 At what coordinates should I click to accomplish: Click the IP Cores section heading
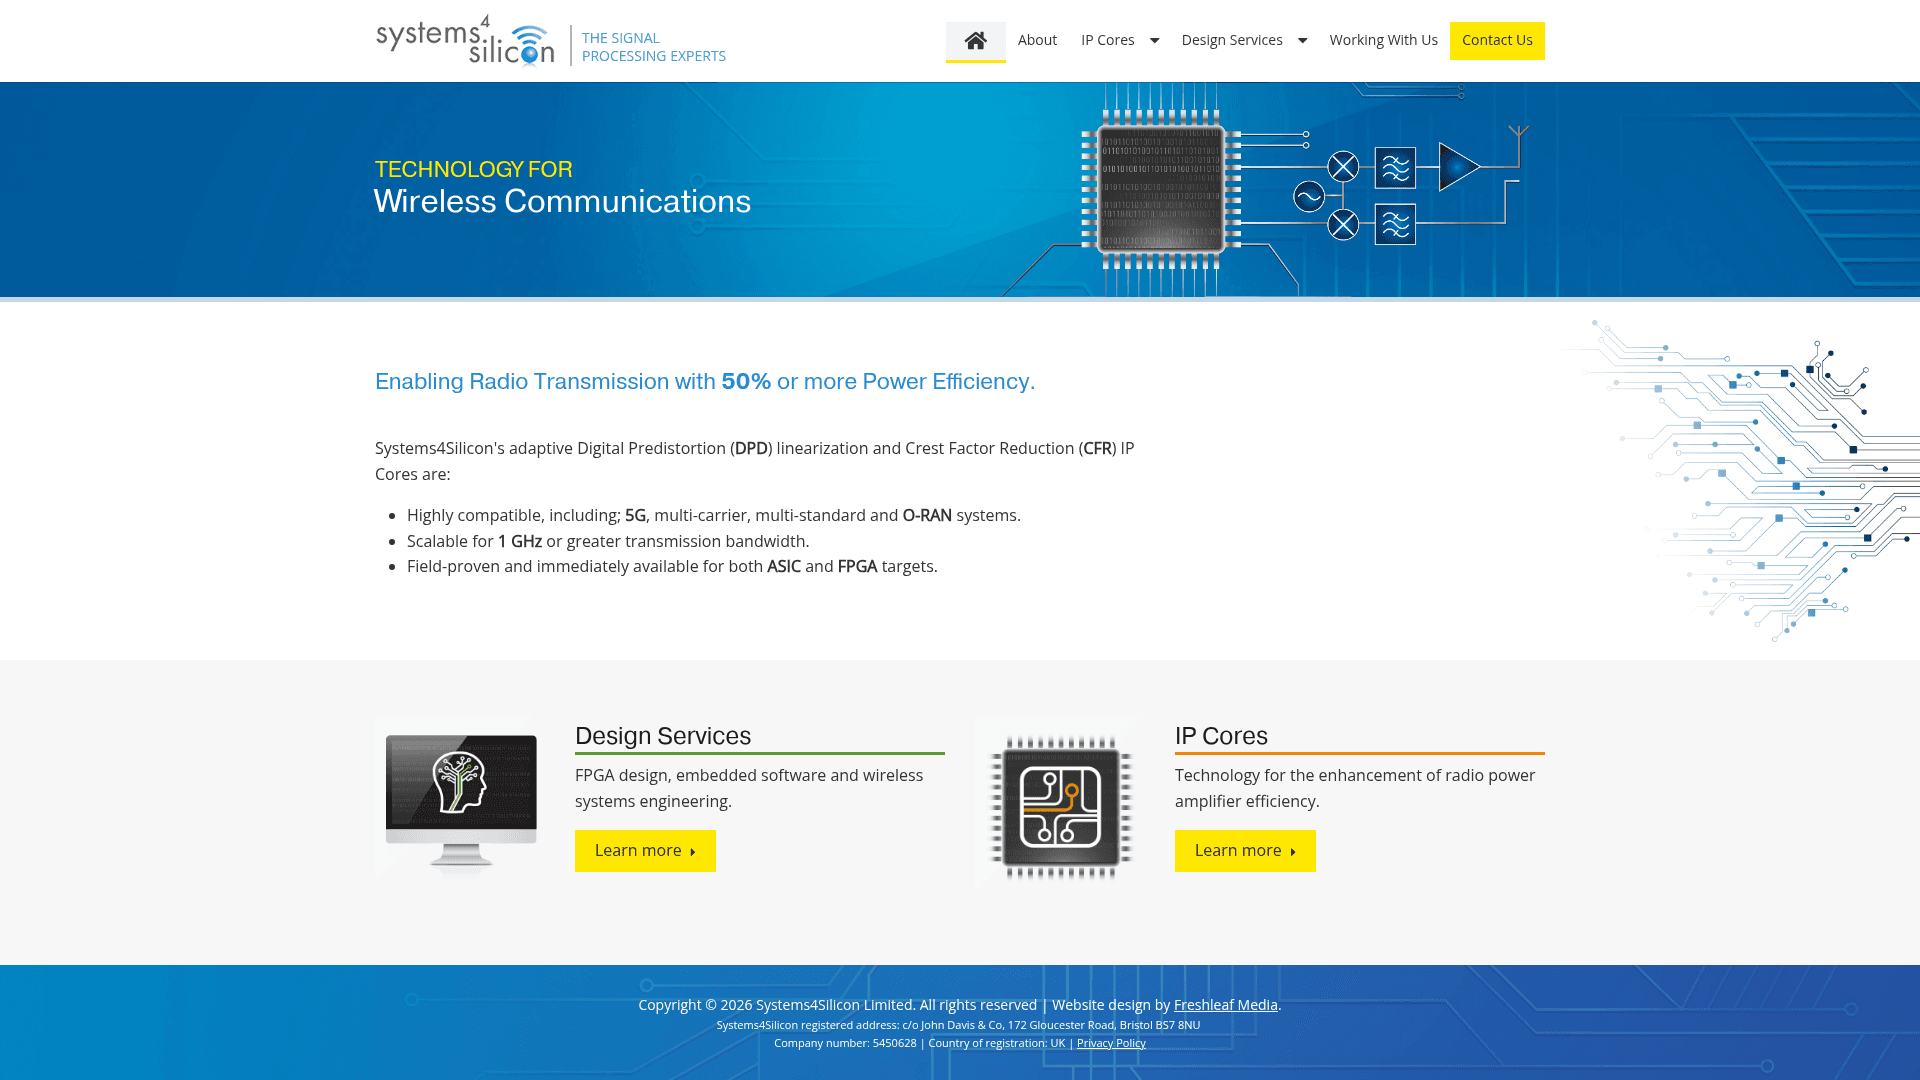click(1221, 736)
